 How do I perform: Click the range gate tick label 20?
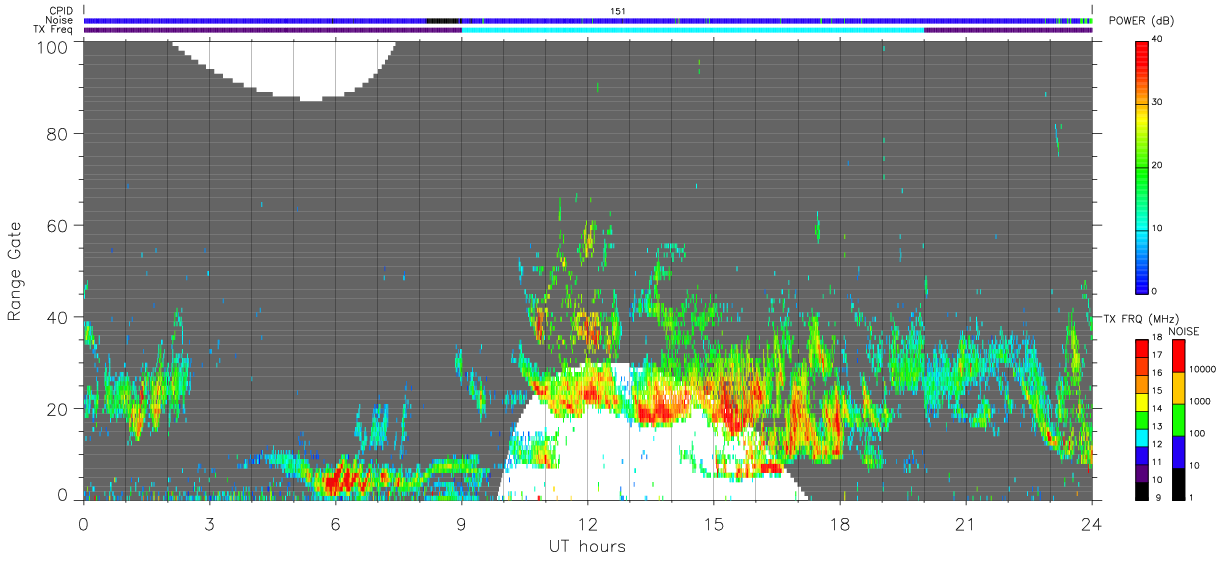click(57, 410)
